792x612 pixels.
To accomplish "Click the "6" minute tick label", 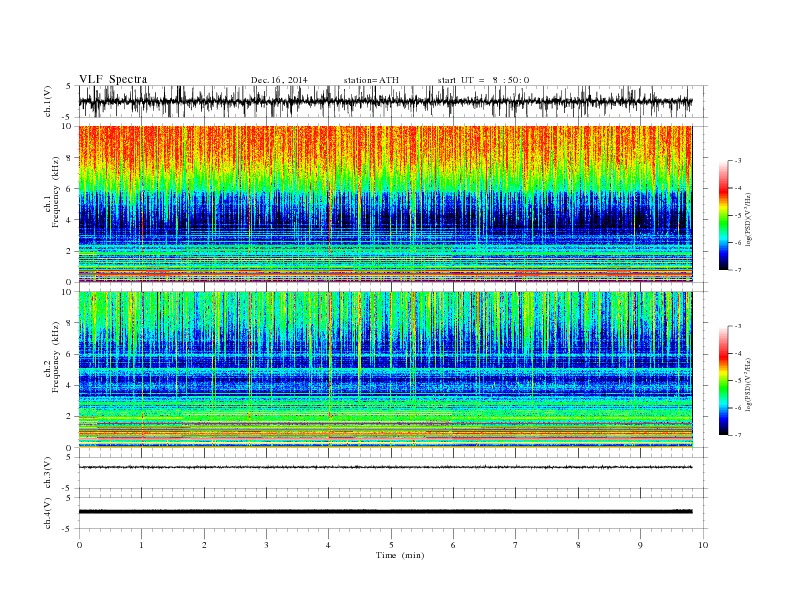I will 453,545.
